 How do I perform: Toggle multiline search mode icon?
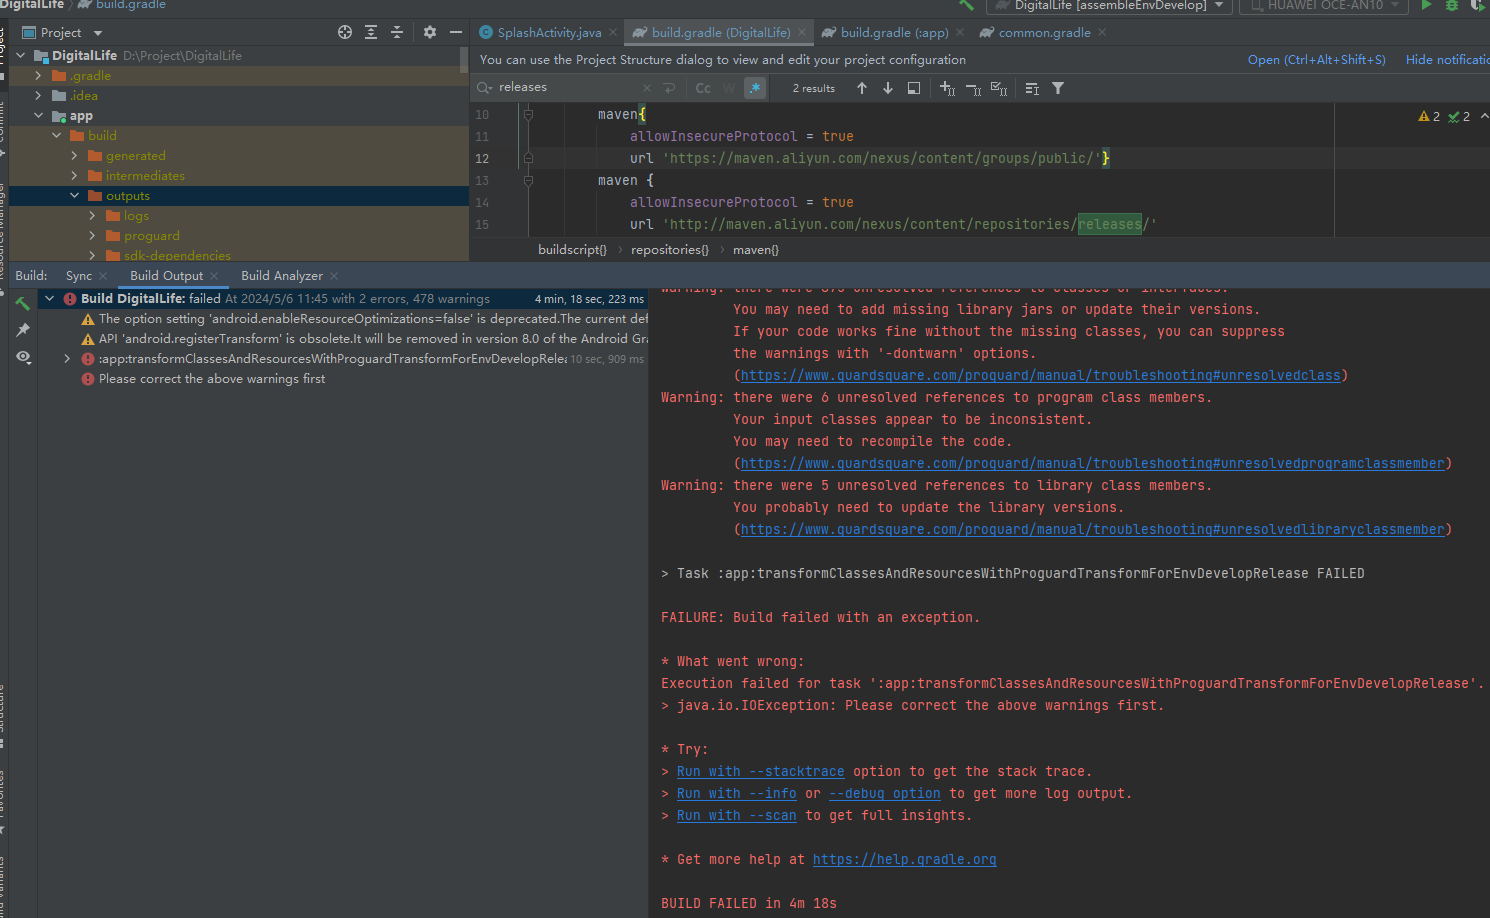click(x=1032, y=88)
